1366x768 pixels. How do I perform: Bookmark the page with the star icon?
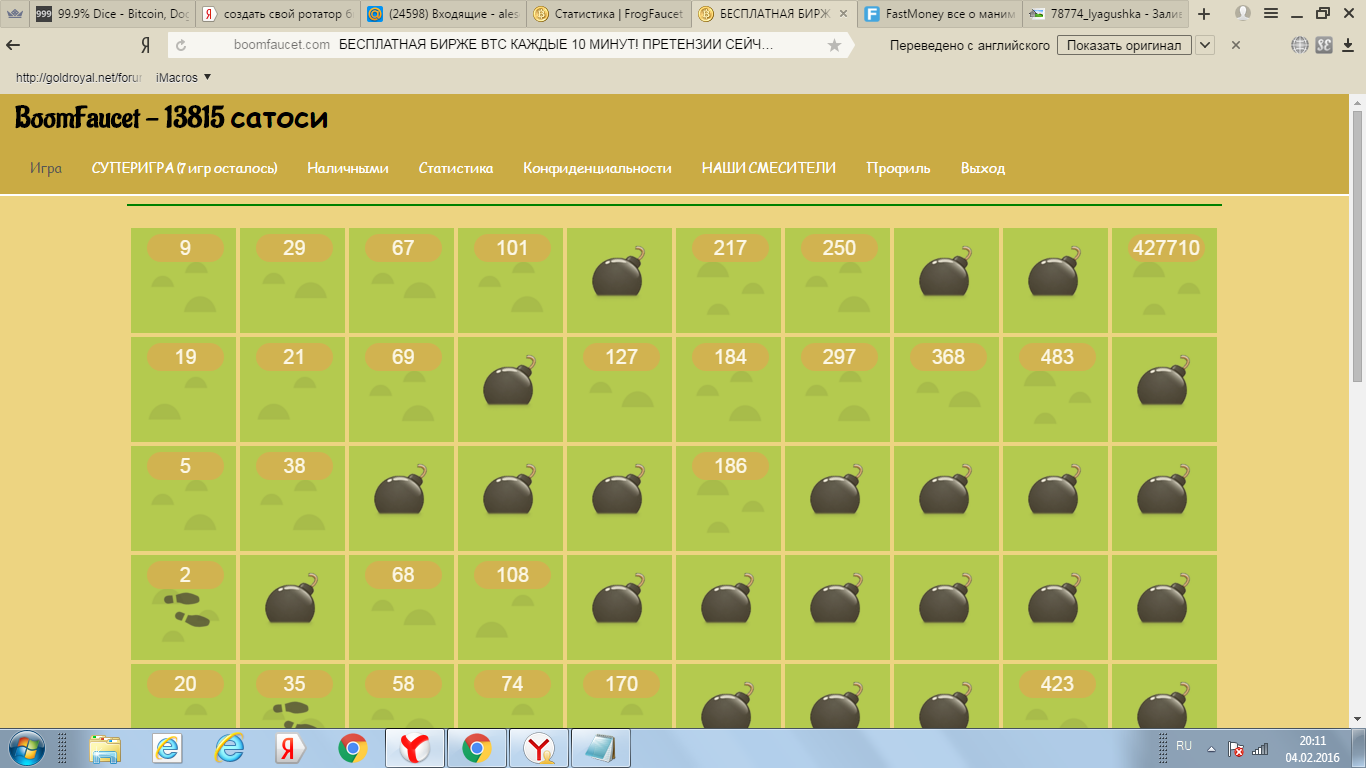click(835, 45)
